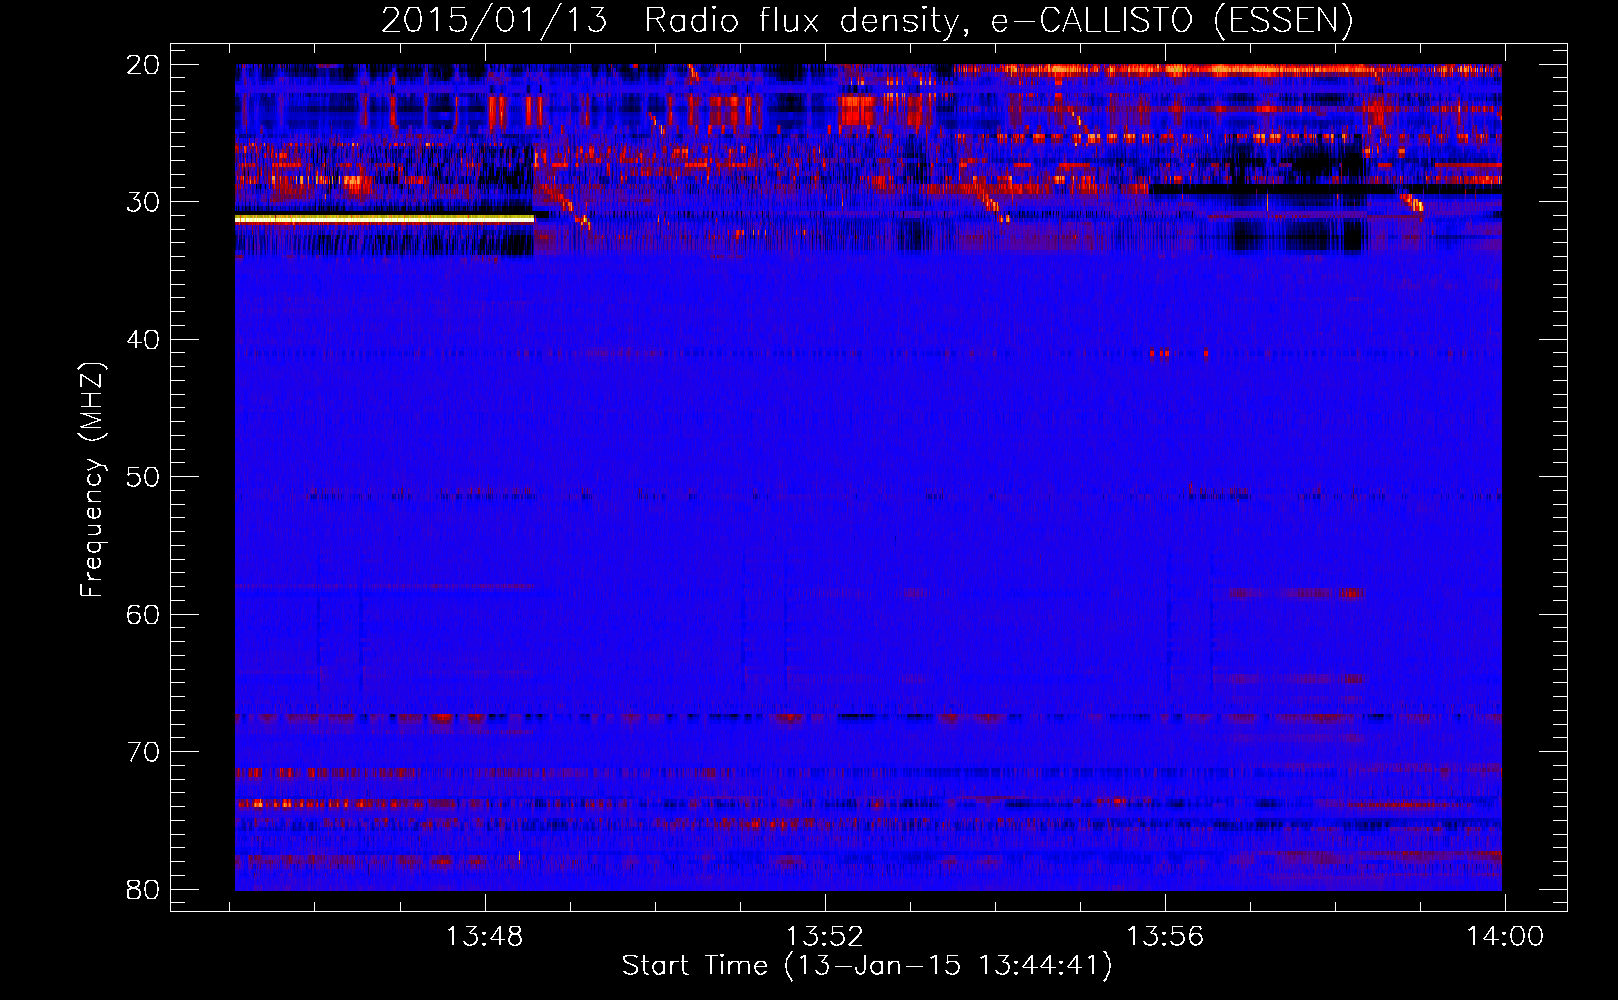Click the 'Start Time (13-Jan-15 13:44:41)' label
Screen dimensions: 1618x1000
pos(867,966)
